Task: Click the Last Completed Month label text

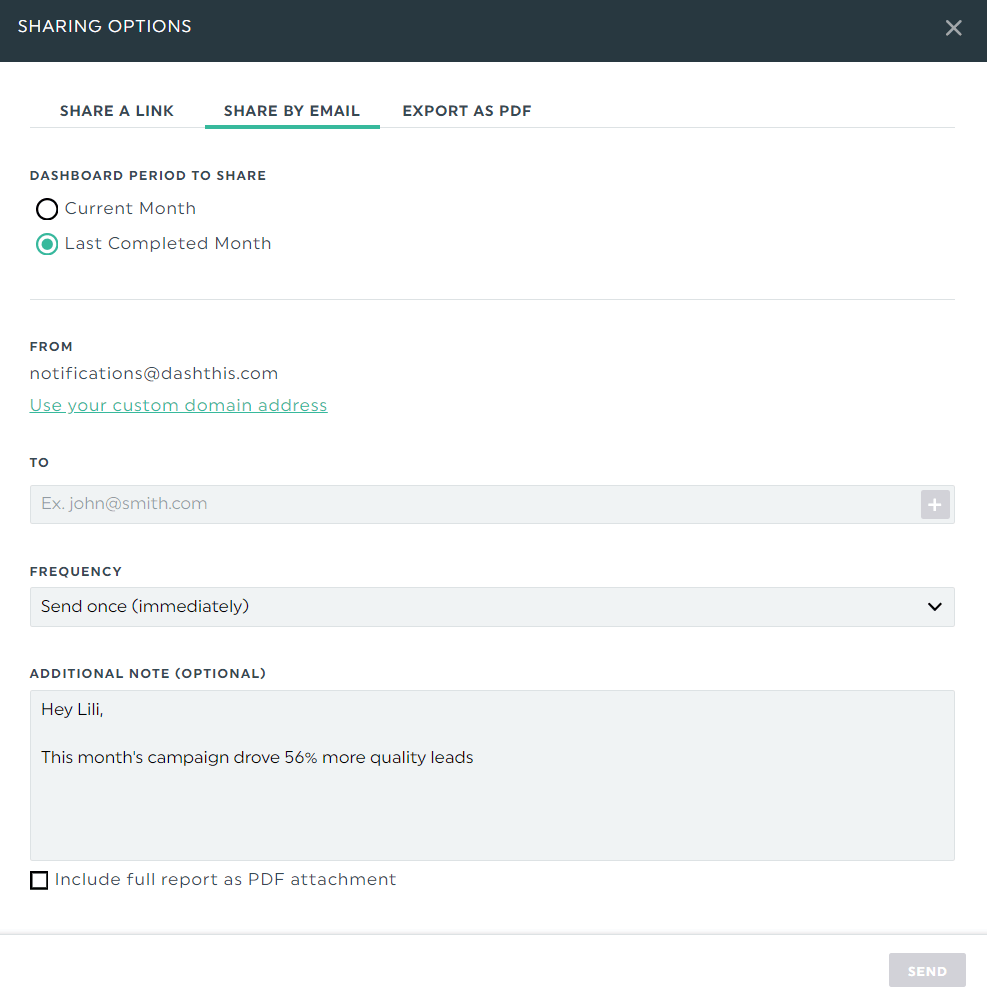Action: [x=168, y=243]
